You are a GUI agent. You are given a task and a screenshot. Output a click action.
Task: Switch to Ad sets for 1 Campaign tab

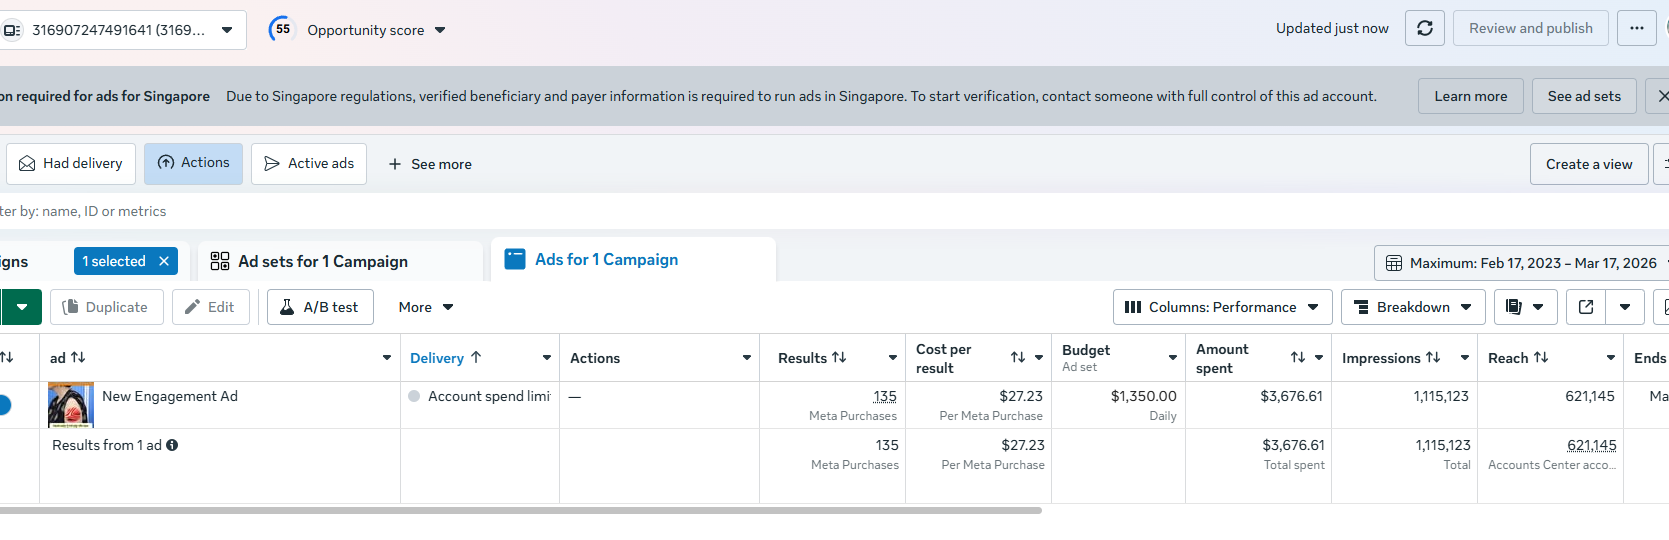click(322, 261)
